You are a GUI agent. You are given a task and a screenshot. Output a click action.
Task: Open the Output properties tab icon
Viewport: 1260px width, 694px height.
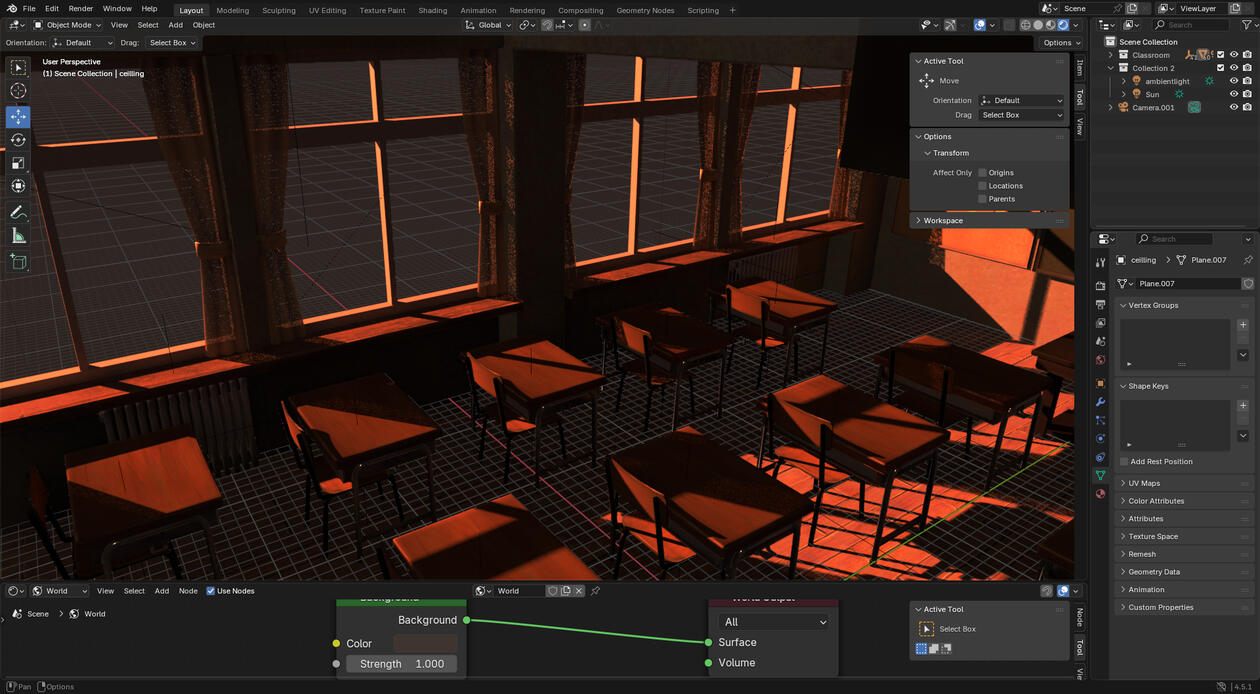click(x=1101, y=304)
